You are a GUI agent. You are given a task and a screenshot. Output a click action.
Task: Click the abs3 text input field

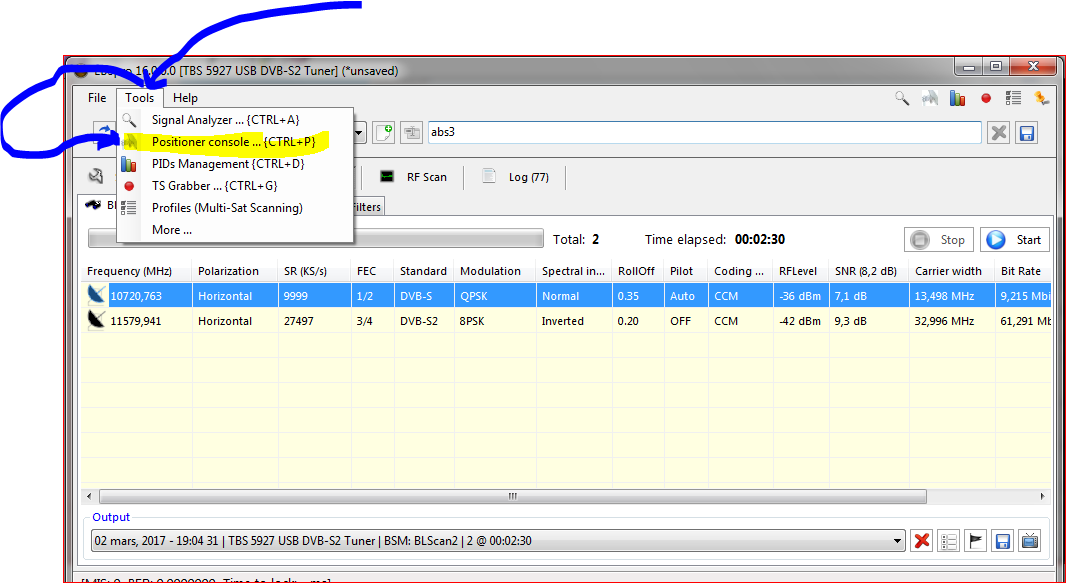(x=700, y=133)
